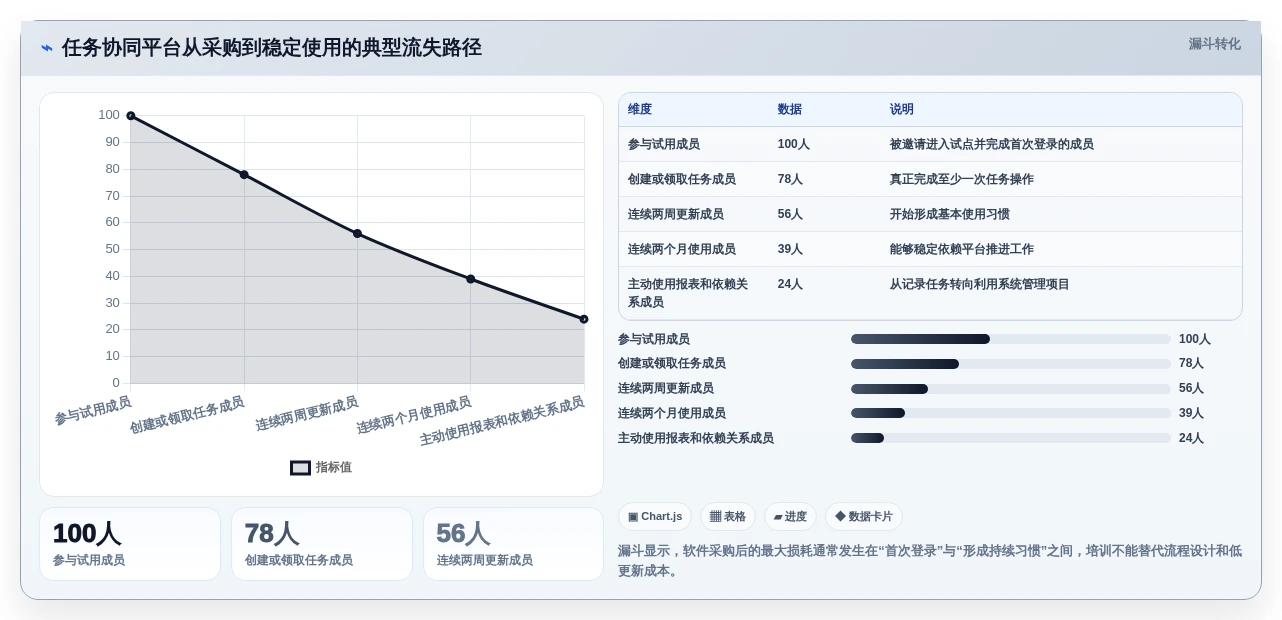Click the 表格 tag chip
Image resolution: width=1282 pixels, height=620 pixels.
[728, 516]
